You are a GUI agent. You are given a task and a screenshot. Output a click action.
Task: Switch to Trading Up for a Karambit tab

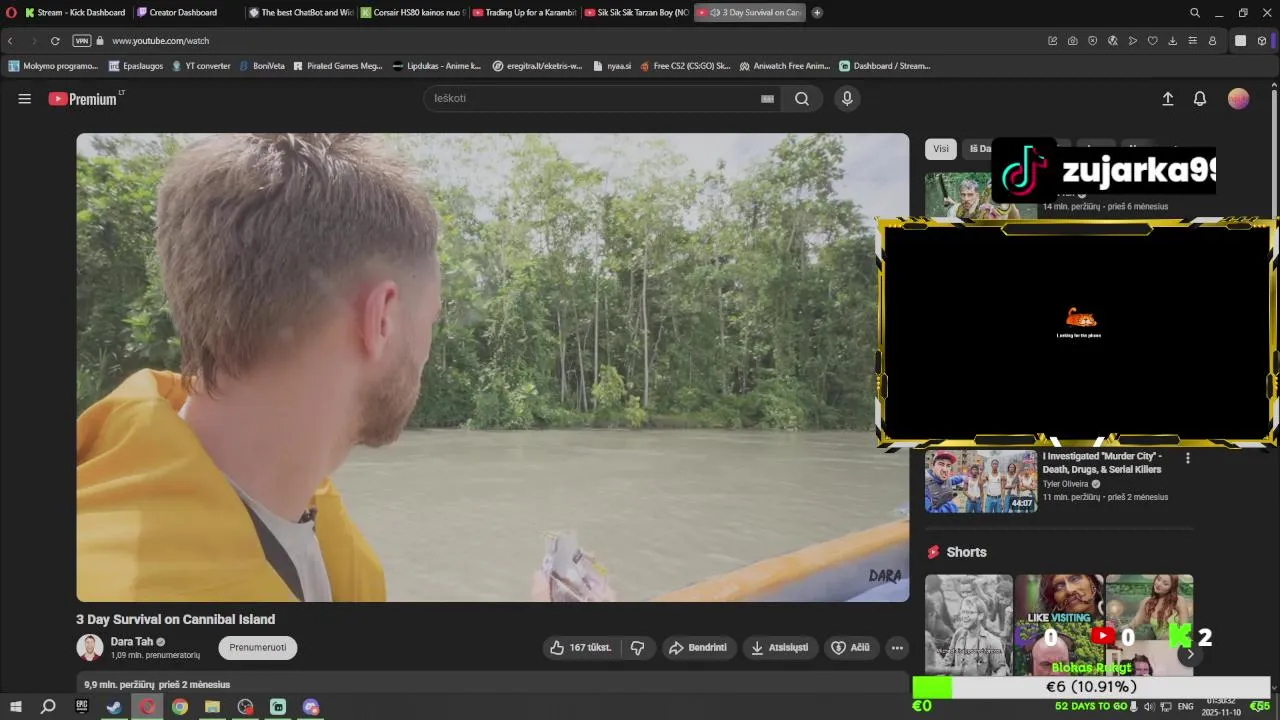523,13
